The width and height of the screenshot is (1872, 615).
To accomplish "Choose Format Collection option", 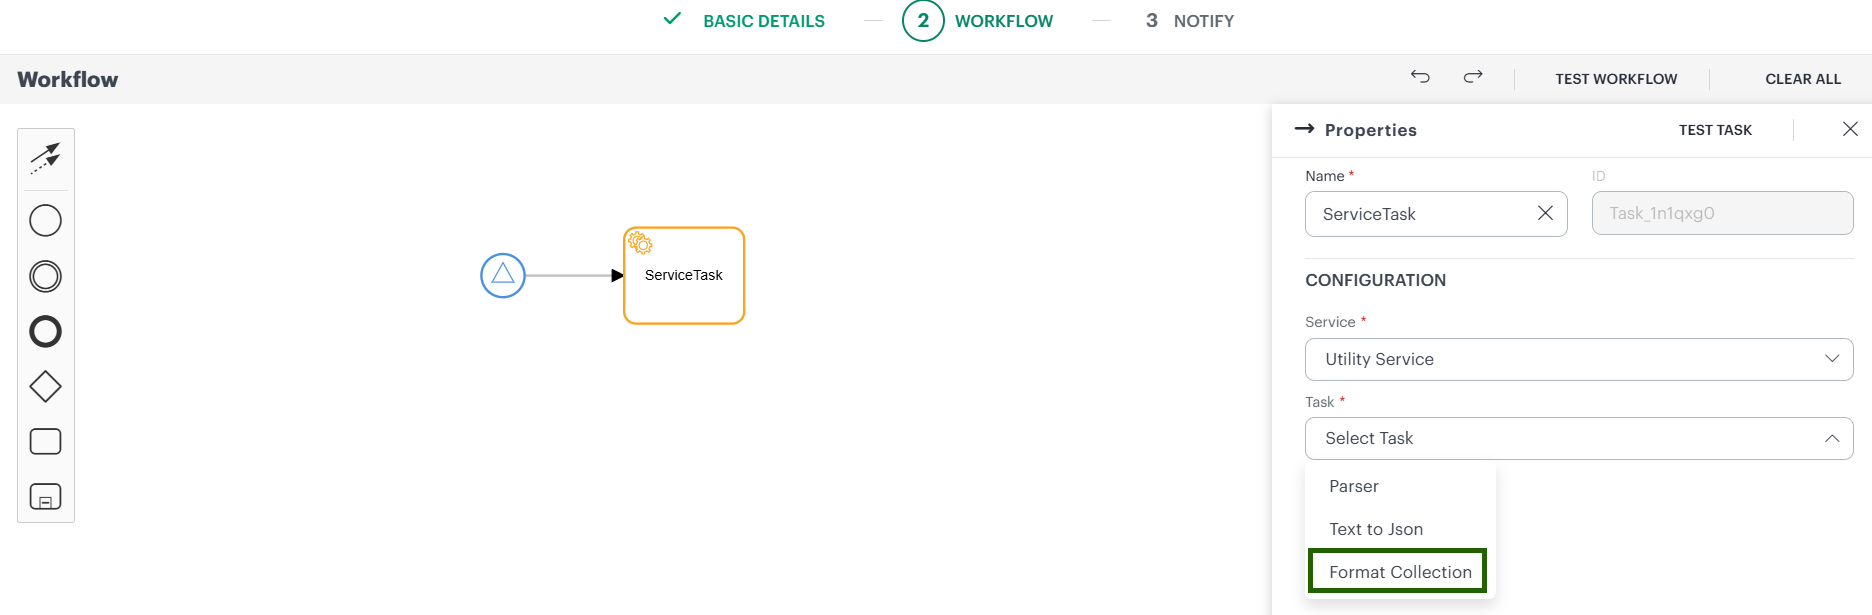I will tap(1398, 571).
